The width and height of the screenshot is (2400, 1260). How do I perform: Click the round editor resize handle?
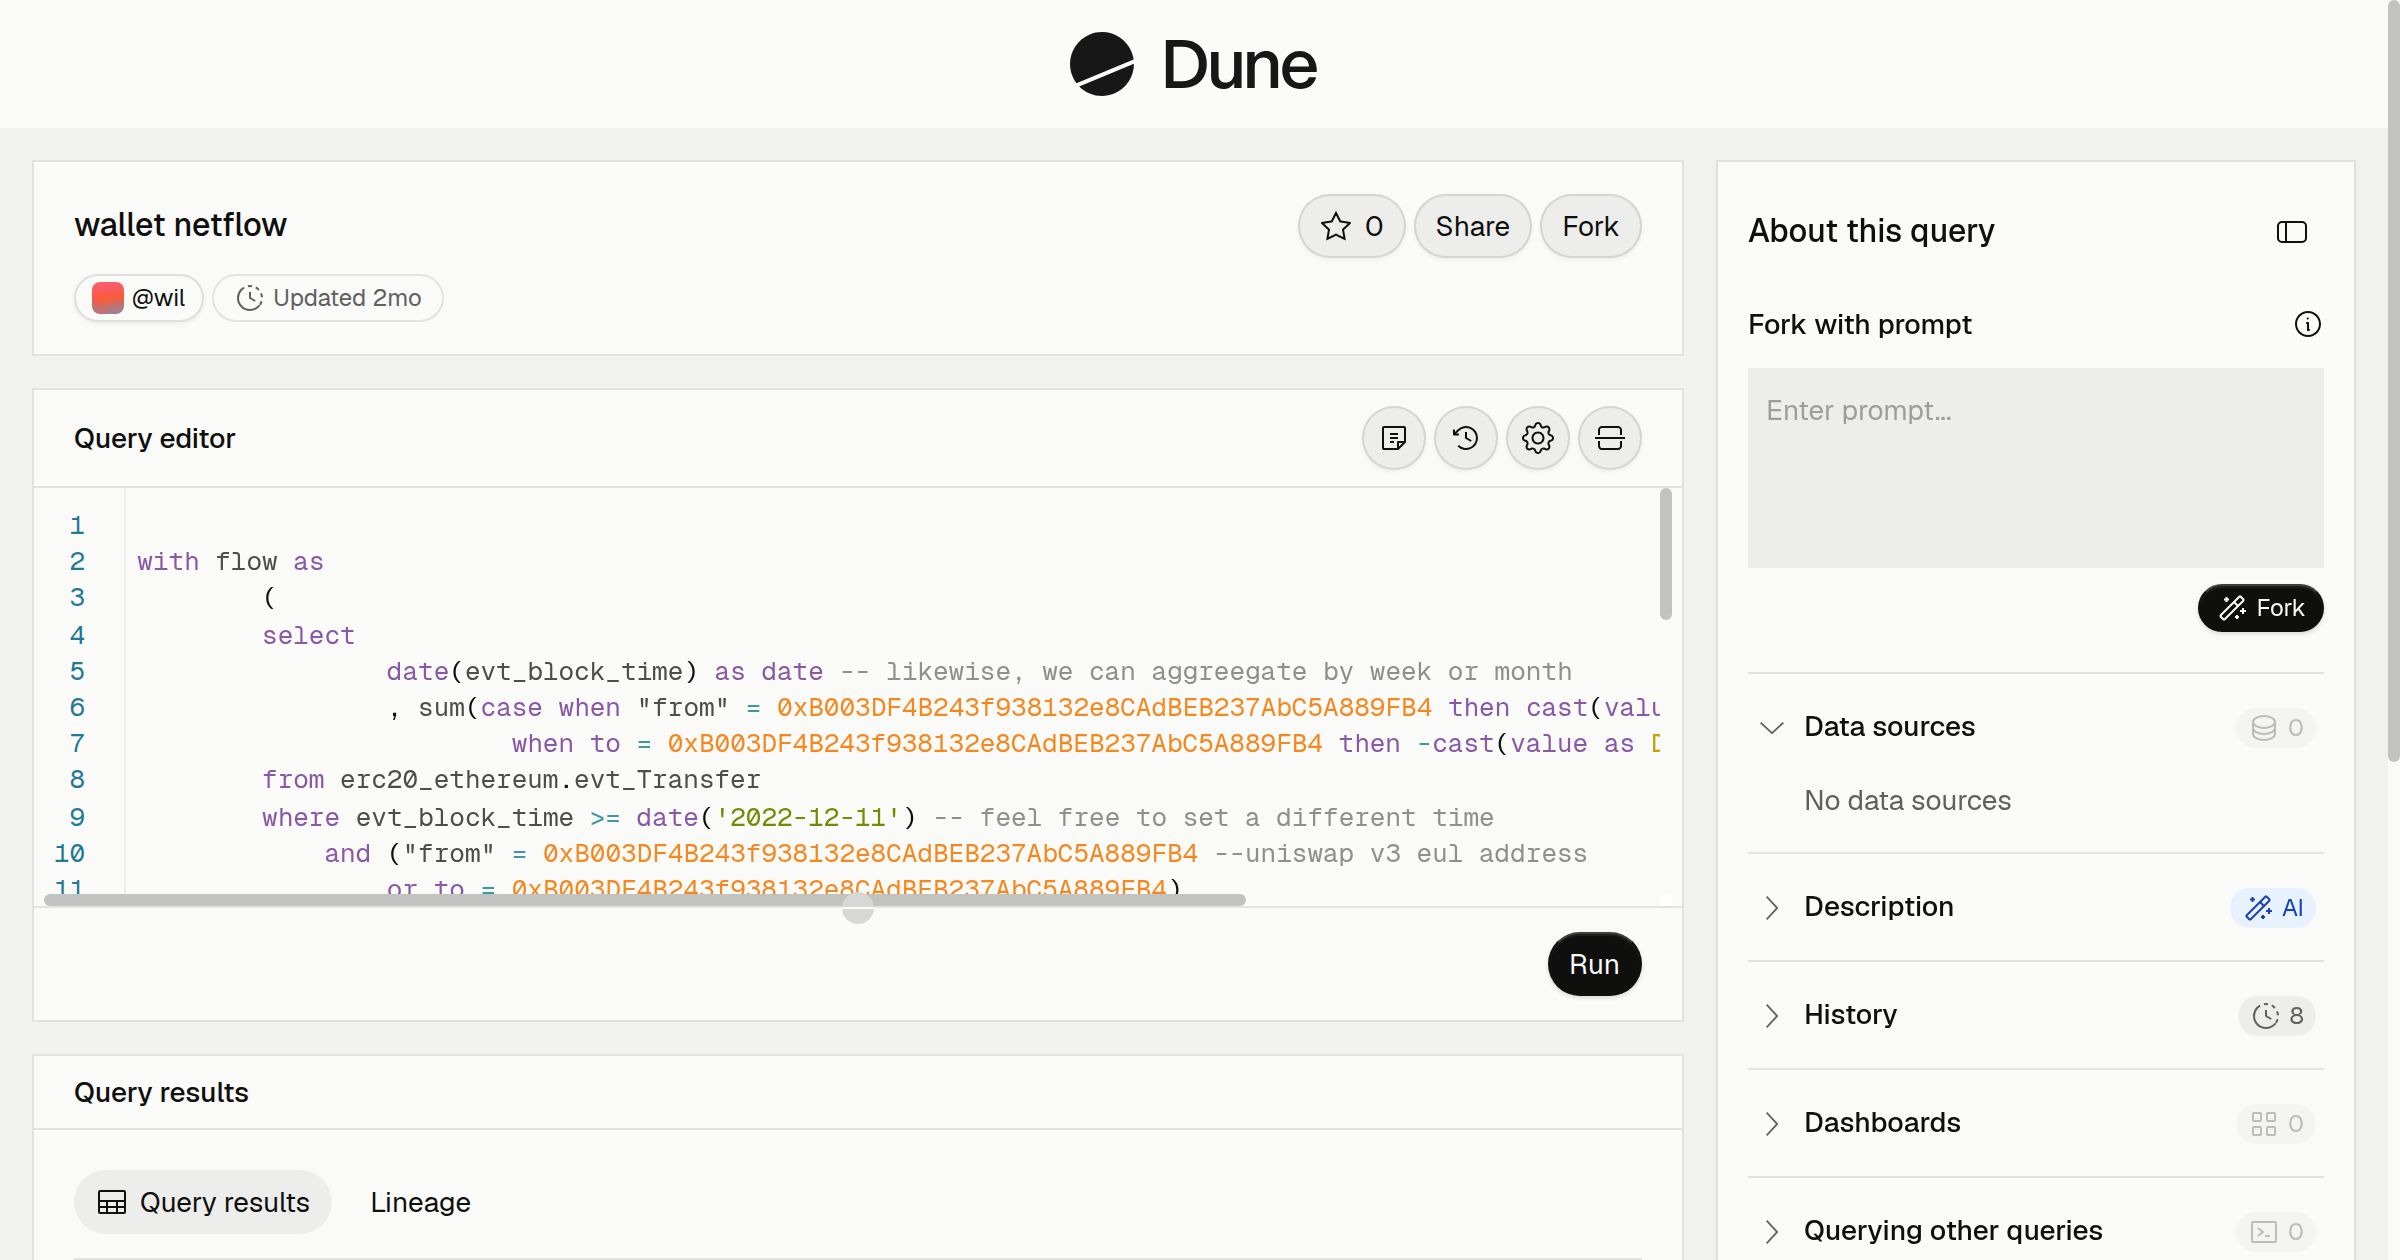[x=858, y=908]
